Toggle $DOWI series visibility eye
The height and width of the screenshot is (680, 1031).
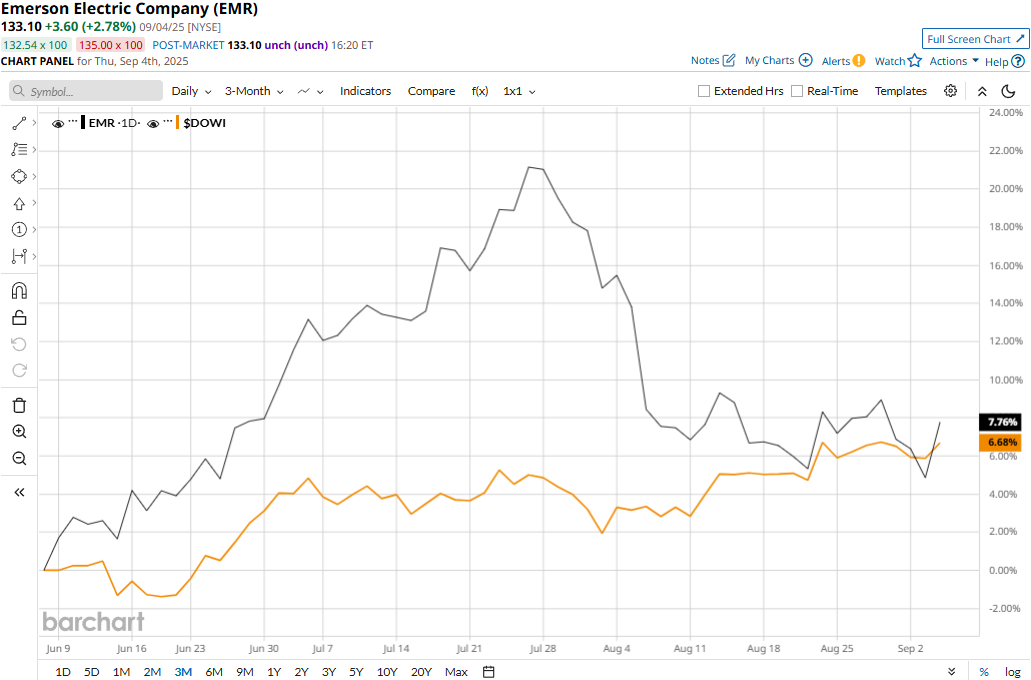(153, 124)
